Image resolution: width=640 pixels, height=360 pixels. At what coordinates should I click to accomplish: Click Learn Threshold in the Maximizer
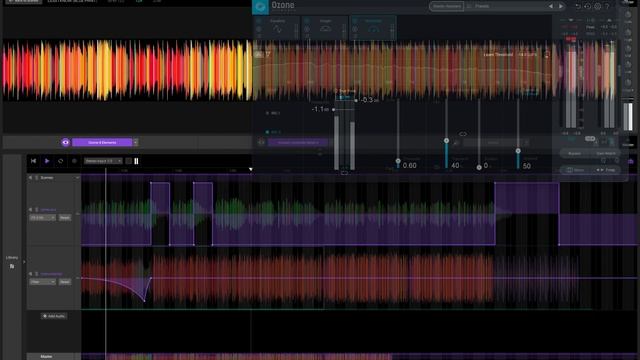(498, 54)
